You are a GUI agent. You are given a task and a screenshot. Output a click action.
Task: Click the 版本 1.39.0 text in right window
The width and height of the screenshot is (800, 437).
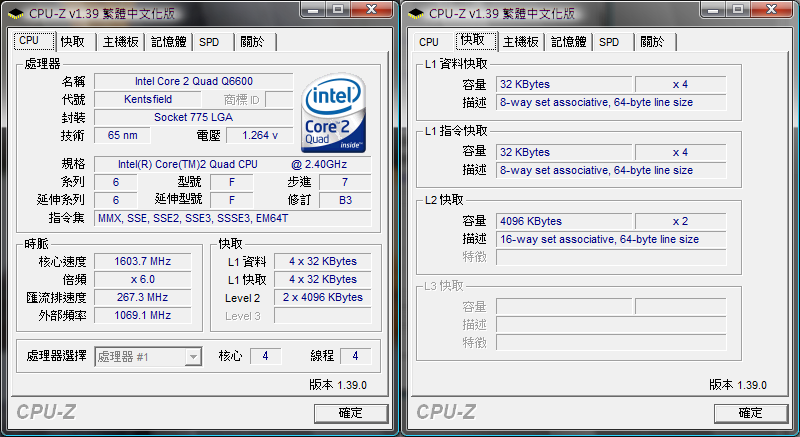(738, 385)
